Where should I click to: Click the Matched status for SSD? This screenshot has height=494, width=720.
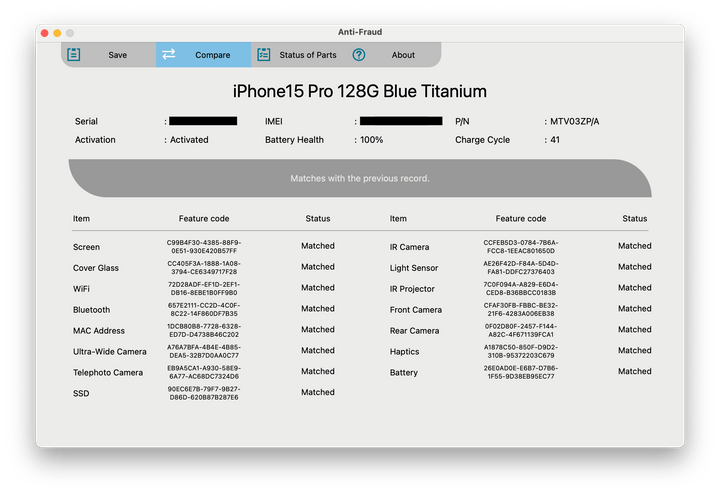pyautogui.click(x=318, y=392)
